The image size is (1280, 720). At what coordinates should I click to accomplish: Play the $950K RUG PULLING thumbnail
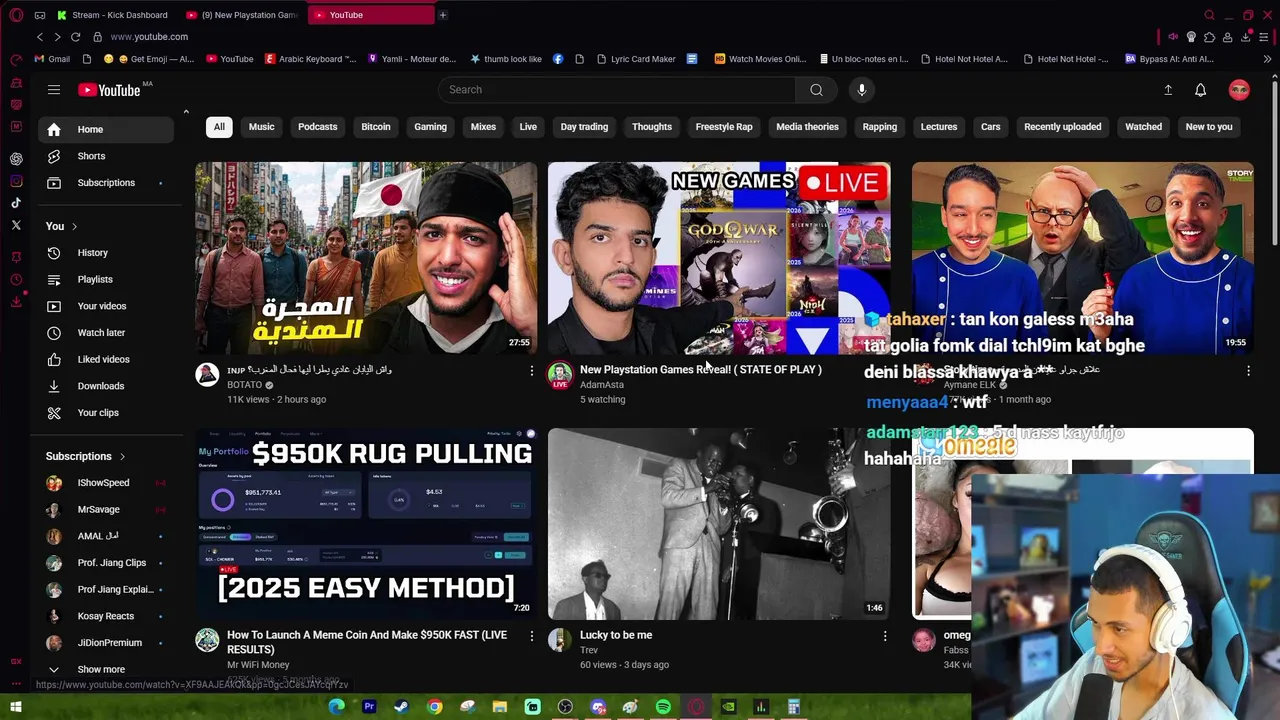point(366,524)
